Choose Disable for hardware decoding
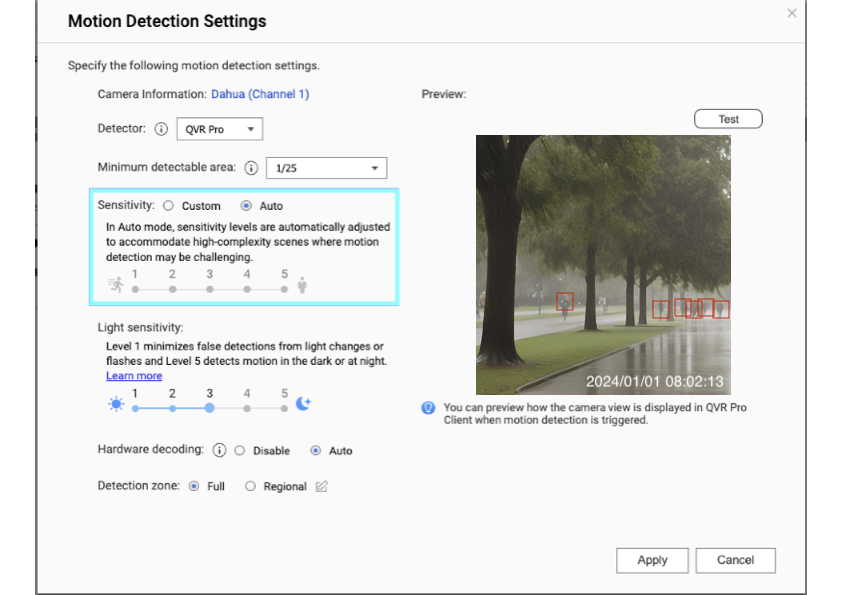 click(240, 451)
